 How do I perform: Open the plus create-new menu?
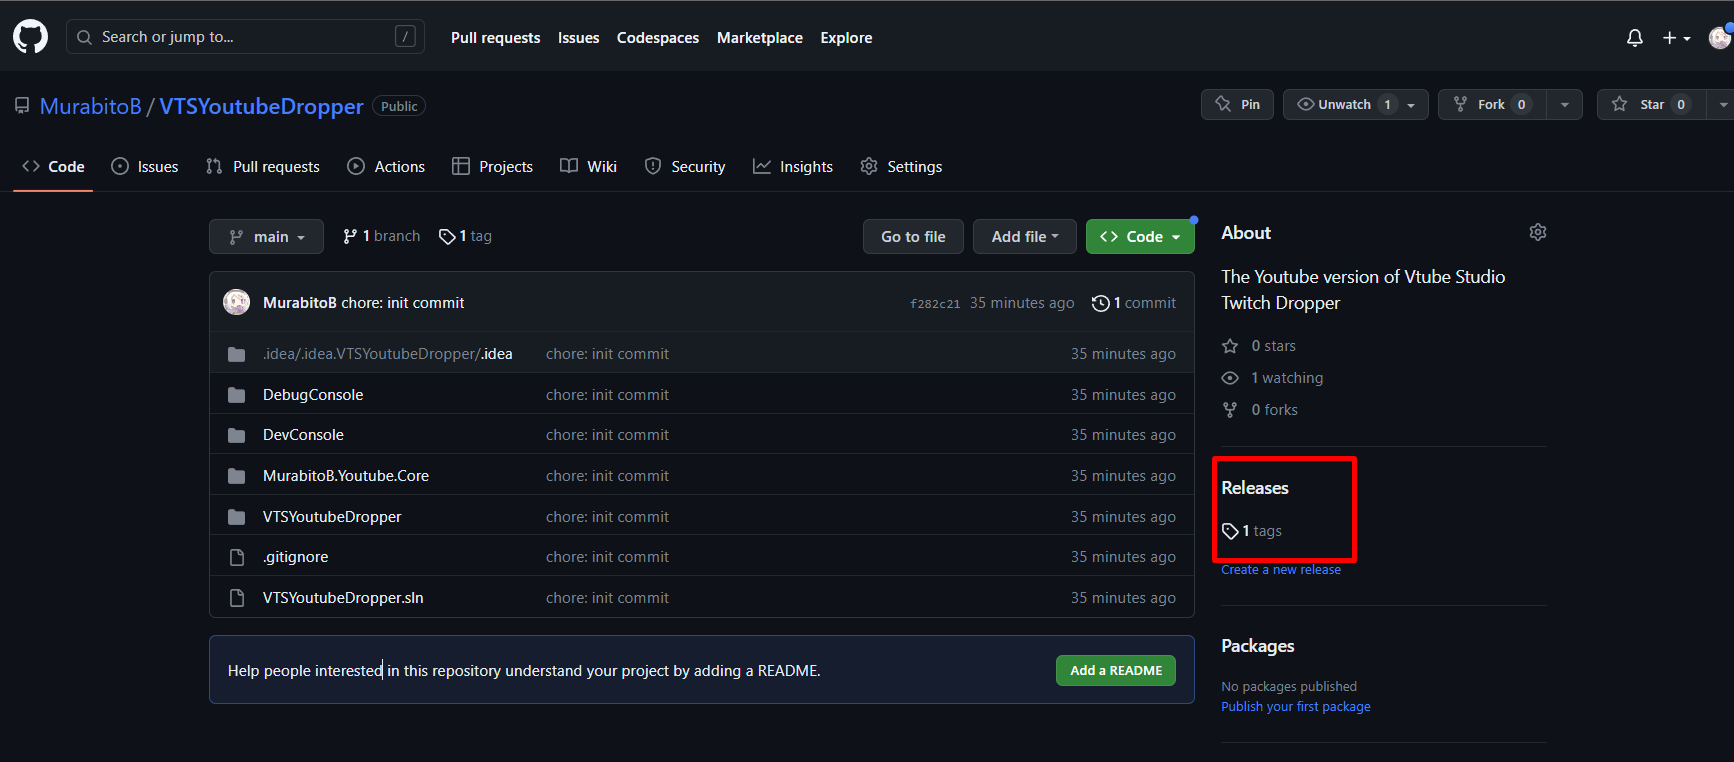click(x=1677, y=38)
